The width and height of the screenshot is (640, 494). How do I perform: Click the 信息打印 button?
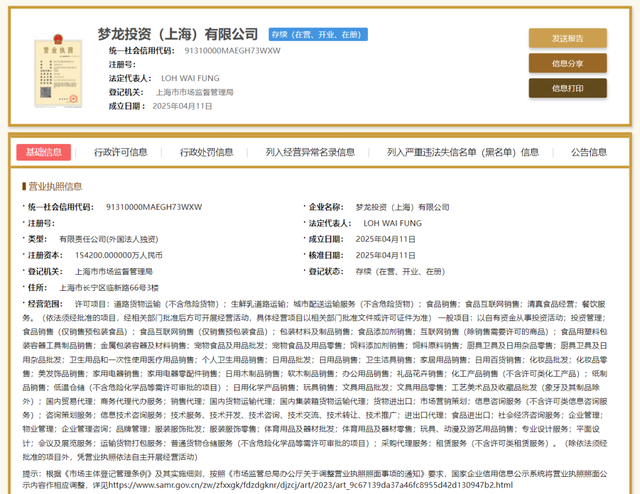pos(568,88)
